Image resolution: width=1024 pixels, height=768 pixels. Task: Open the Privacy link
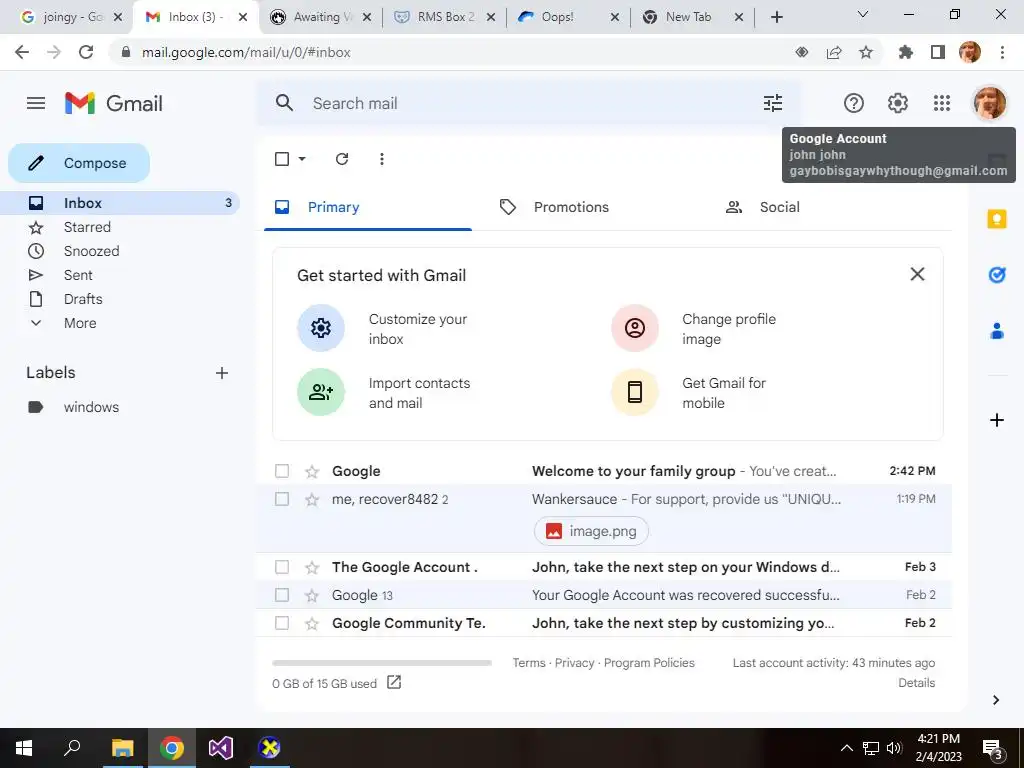(x=575, y=663)
